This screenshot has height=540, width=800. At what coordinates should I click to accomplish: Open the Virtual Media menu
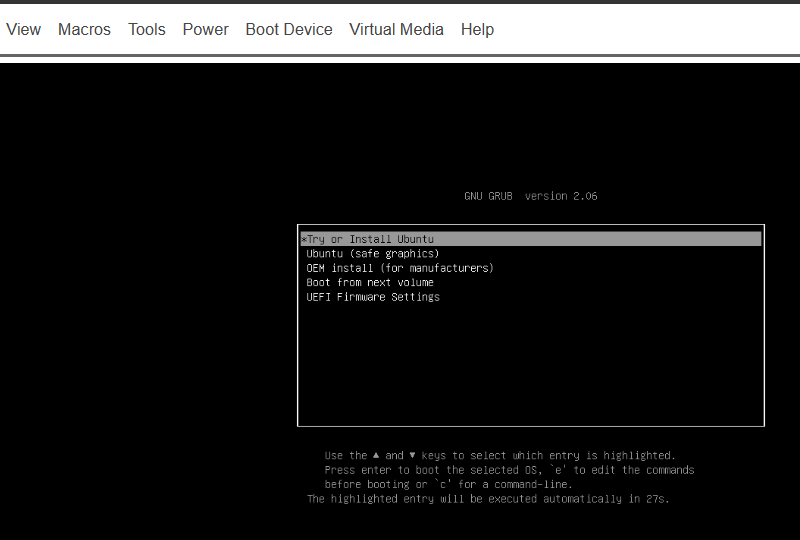396,29
